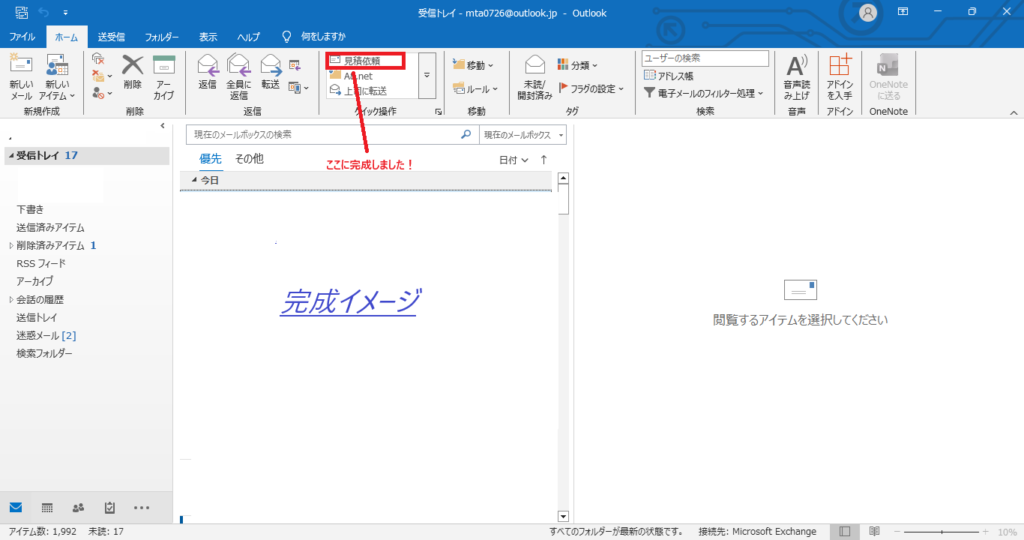This screenshot has height=540, width=1024.
Task: Select the 見積依頼 quick step
Action: 363,61
